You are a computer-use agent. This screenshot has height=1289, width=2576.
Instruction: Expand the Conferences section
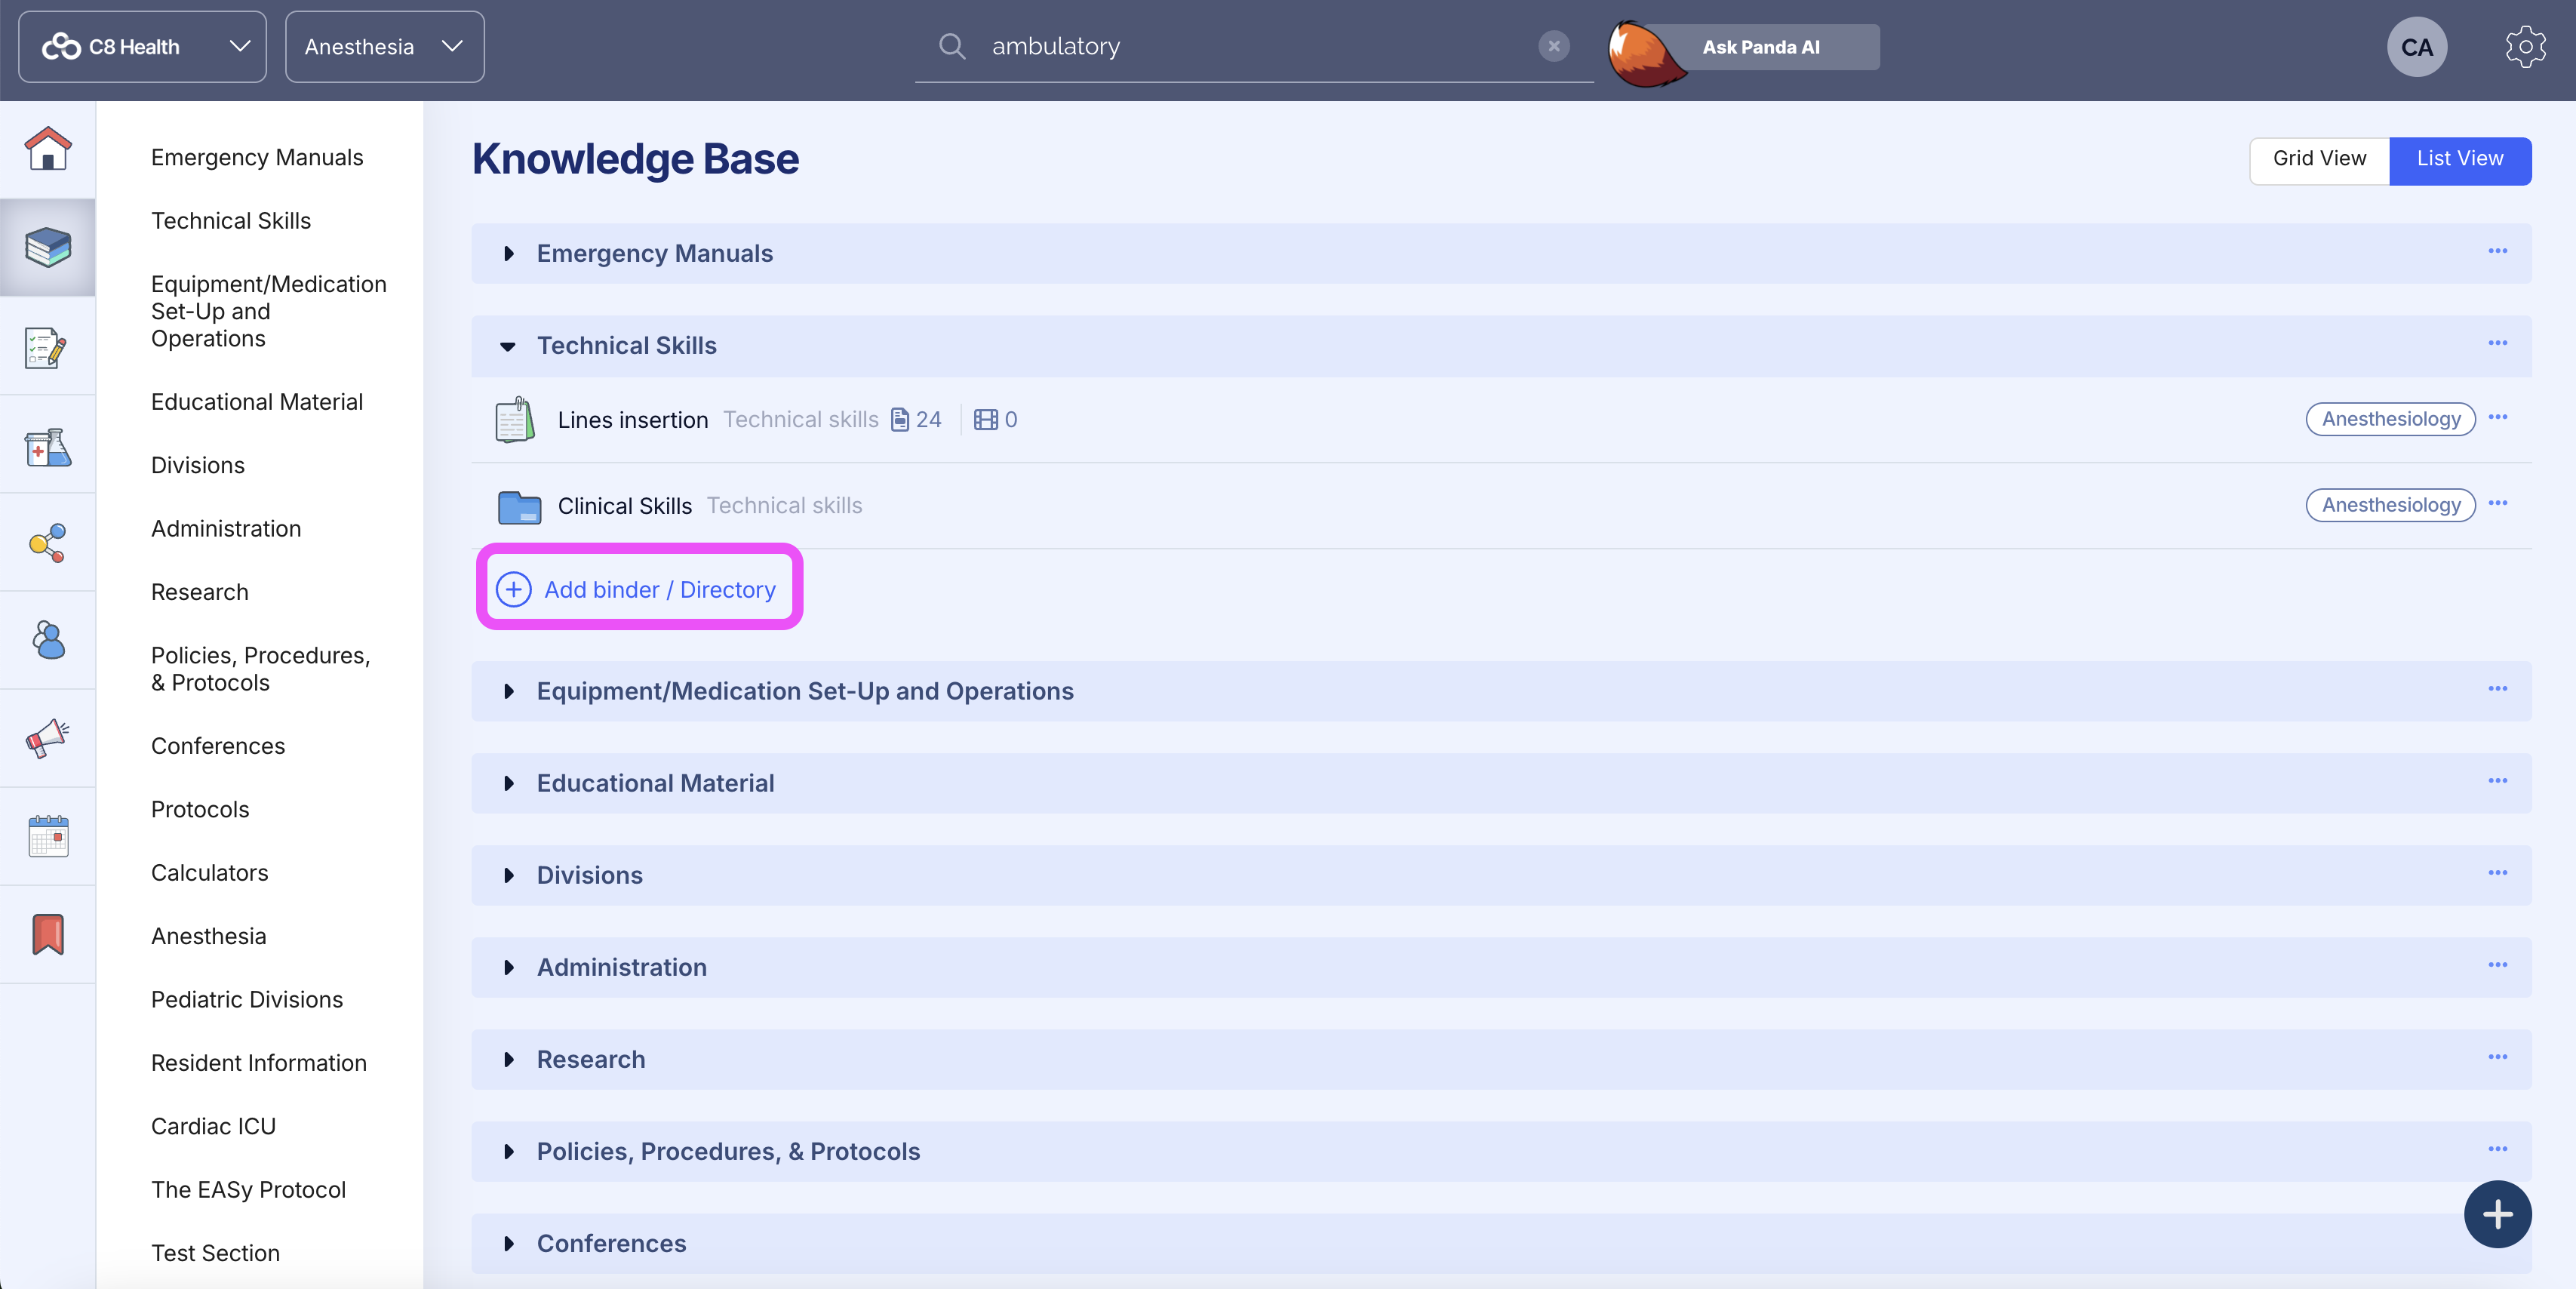point(508,1244)
